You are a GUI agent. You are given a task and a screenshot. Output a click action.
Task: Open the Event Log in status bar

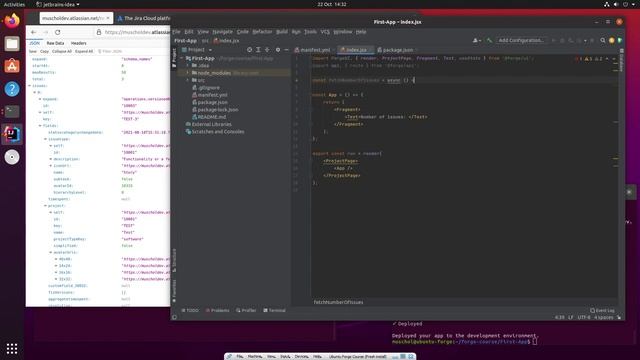(602, 311)
